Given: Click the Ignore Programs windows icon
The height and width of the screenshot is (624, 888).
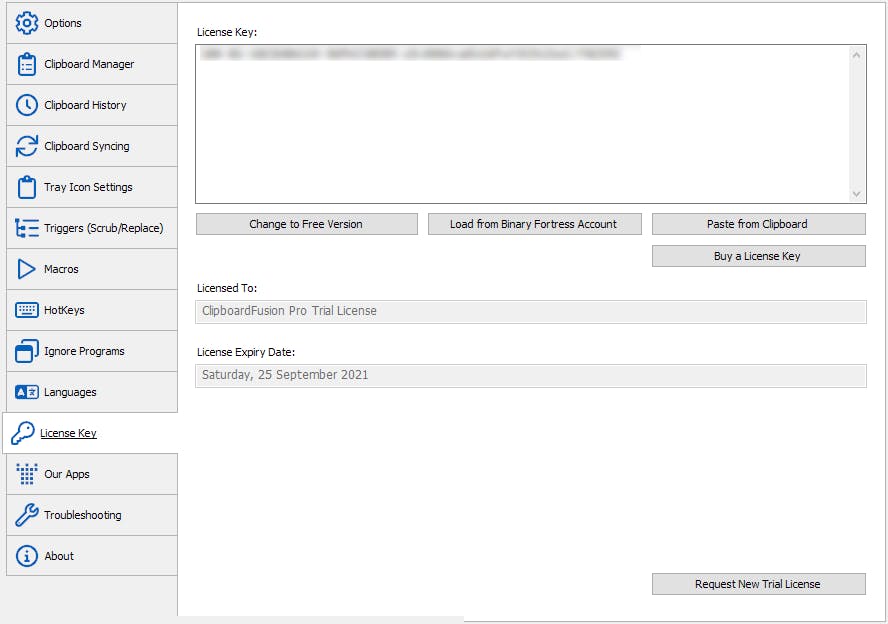Looking at the screenshot, I should [x=27, y=351].
